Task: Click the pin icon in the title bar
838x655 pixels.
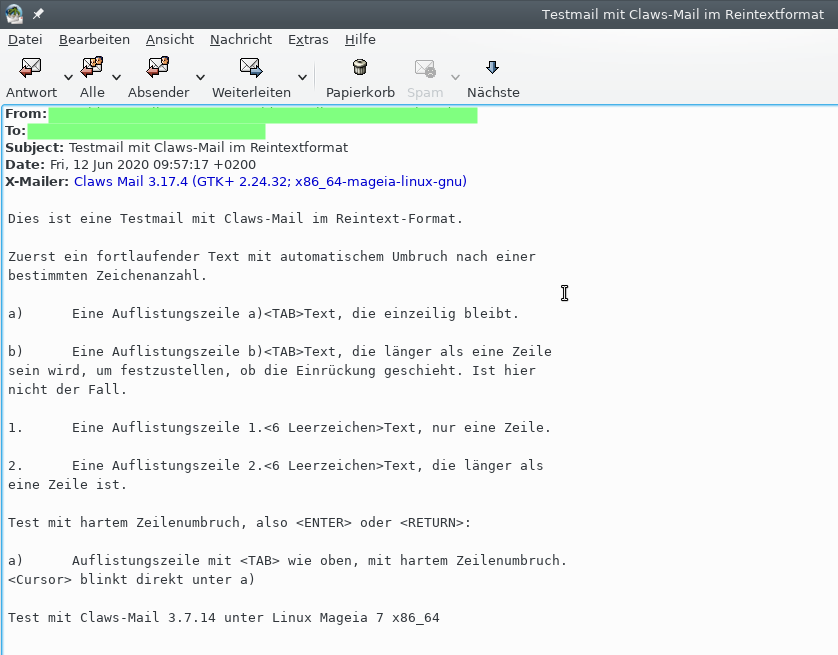Action: (38, 14)
